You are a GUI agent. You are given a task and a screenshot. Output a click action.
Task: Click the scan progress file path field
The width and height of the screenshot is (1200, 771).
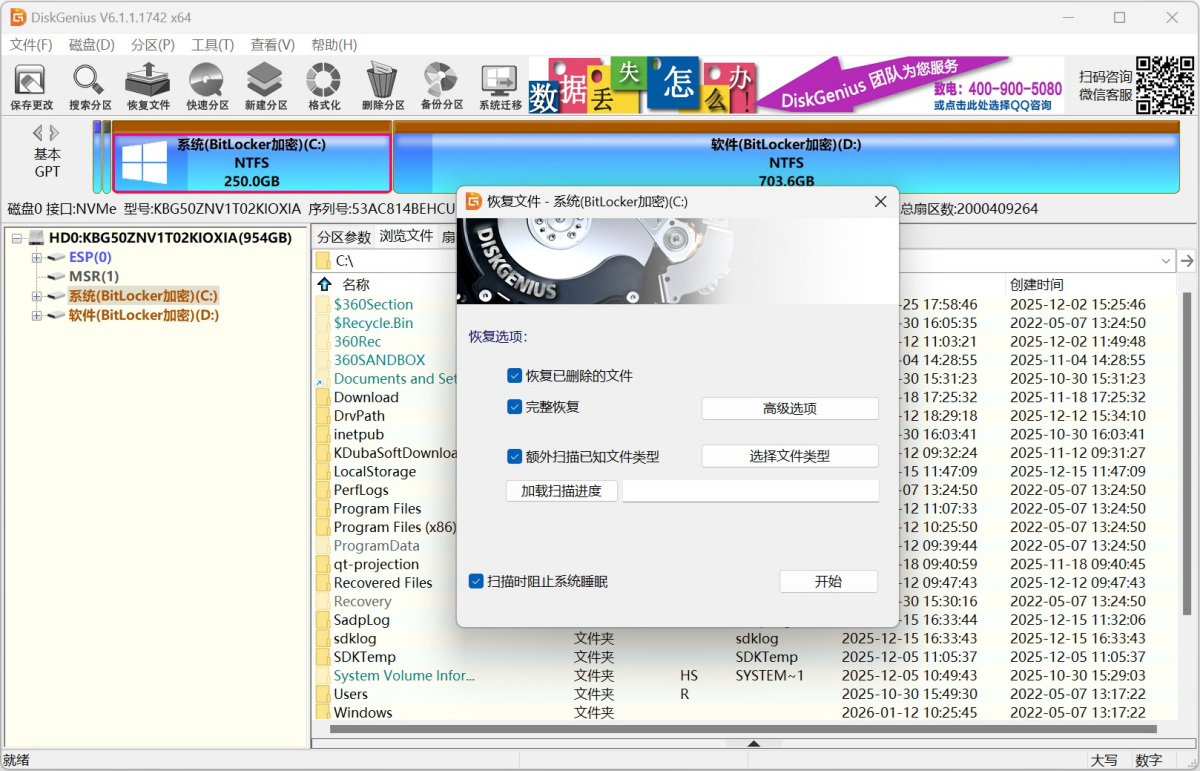750,491
